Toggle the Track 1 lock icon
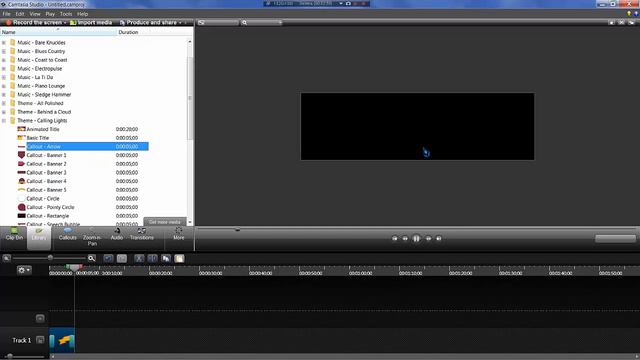 click(40, 340)
